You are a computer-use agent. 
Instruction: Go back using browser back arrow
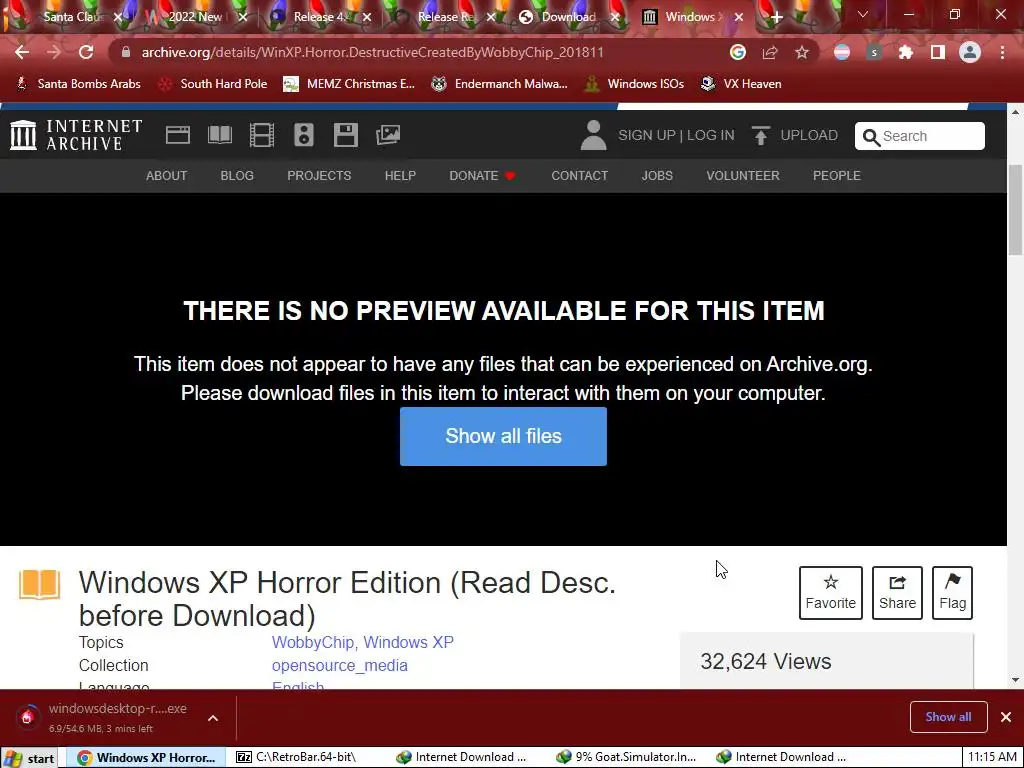point(22,52)
